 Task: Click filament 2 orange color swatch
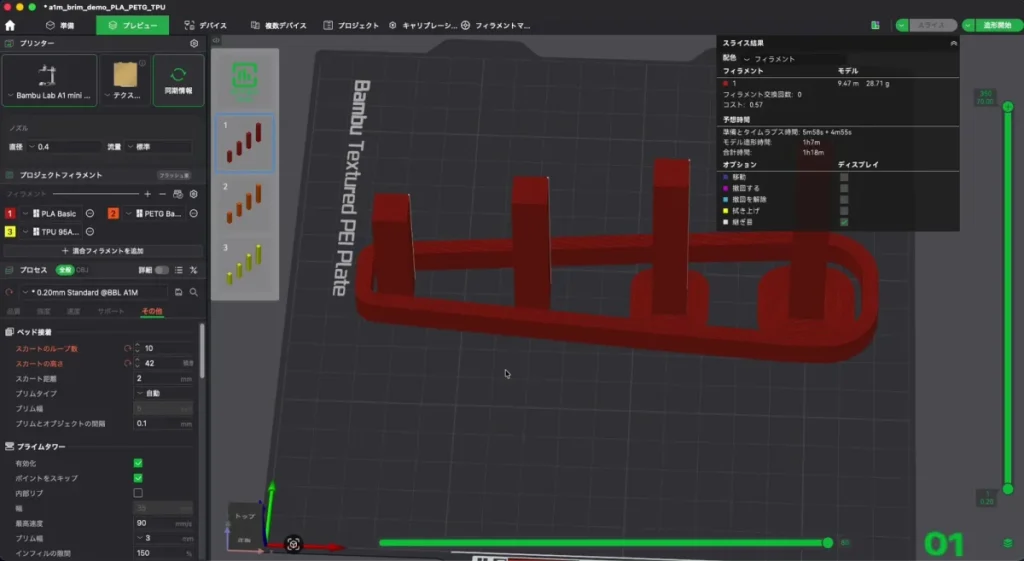coord(113,214)
